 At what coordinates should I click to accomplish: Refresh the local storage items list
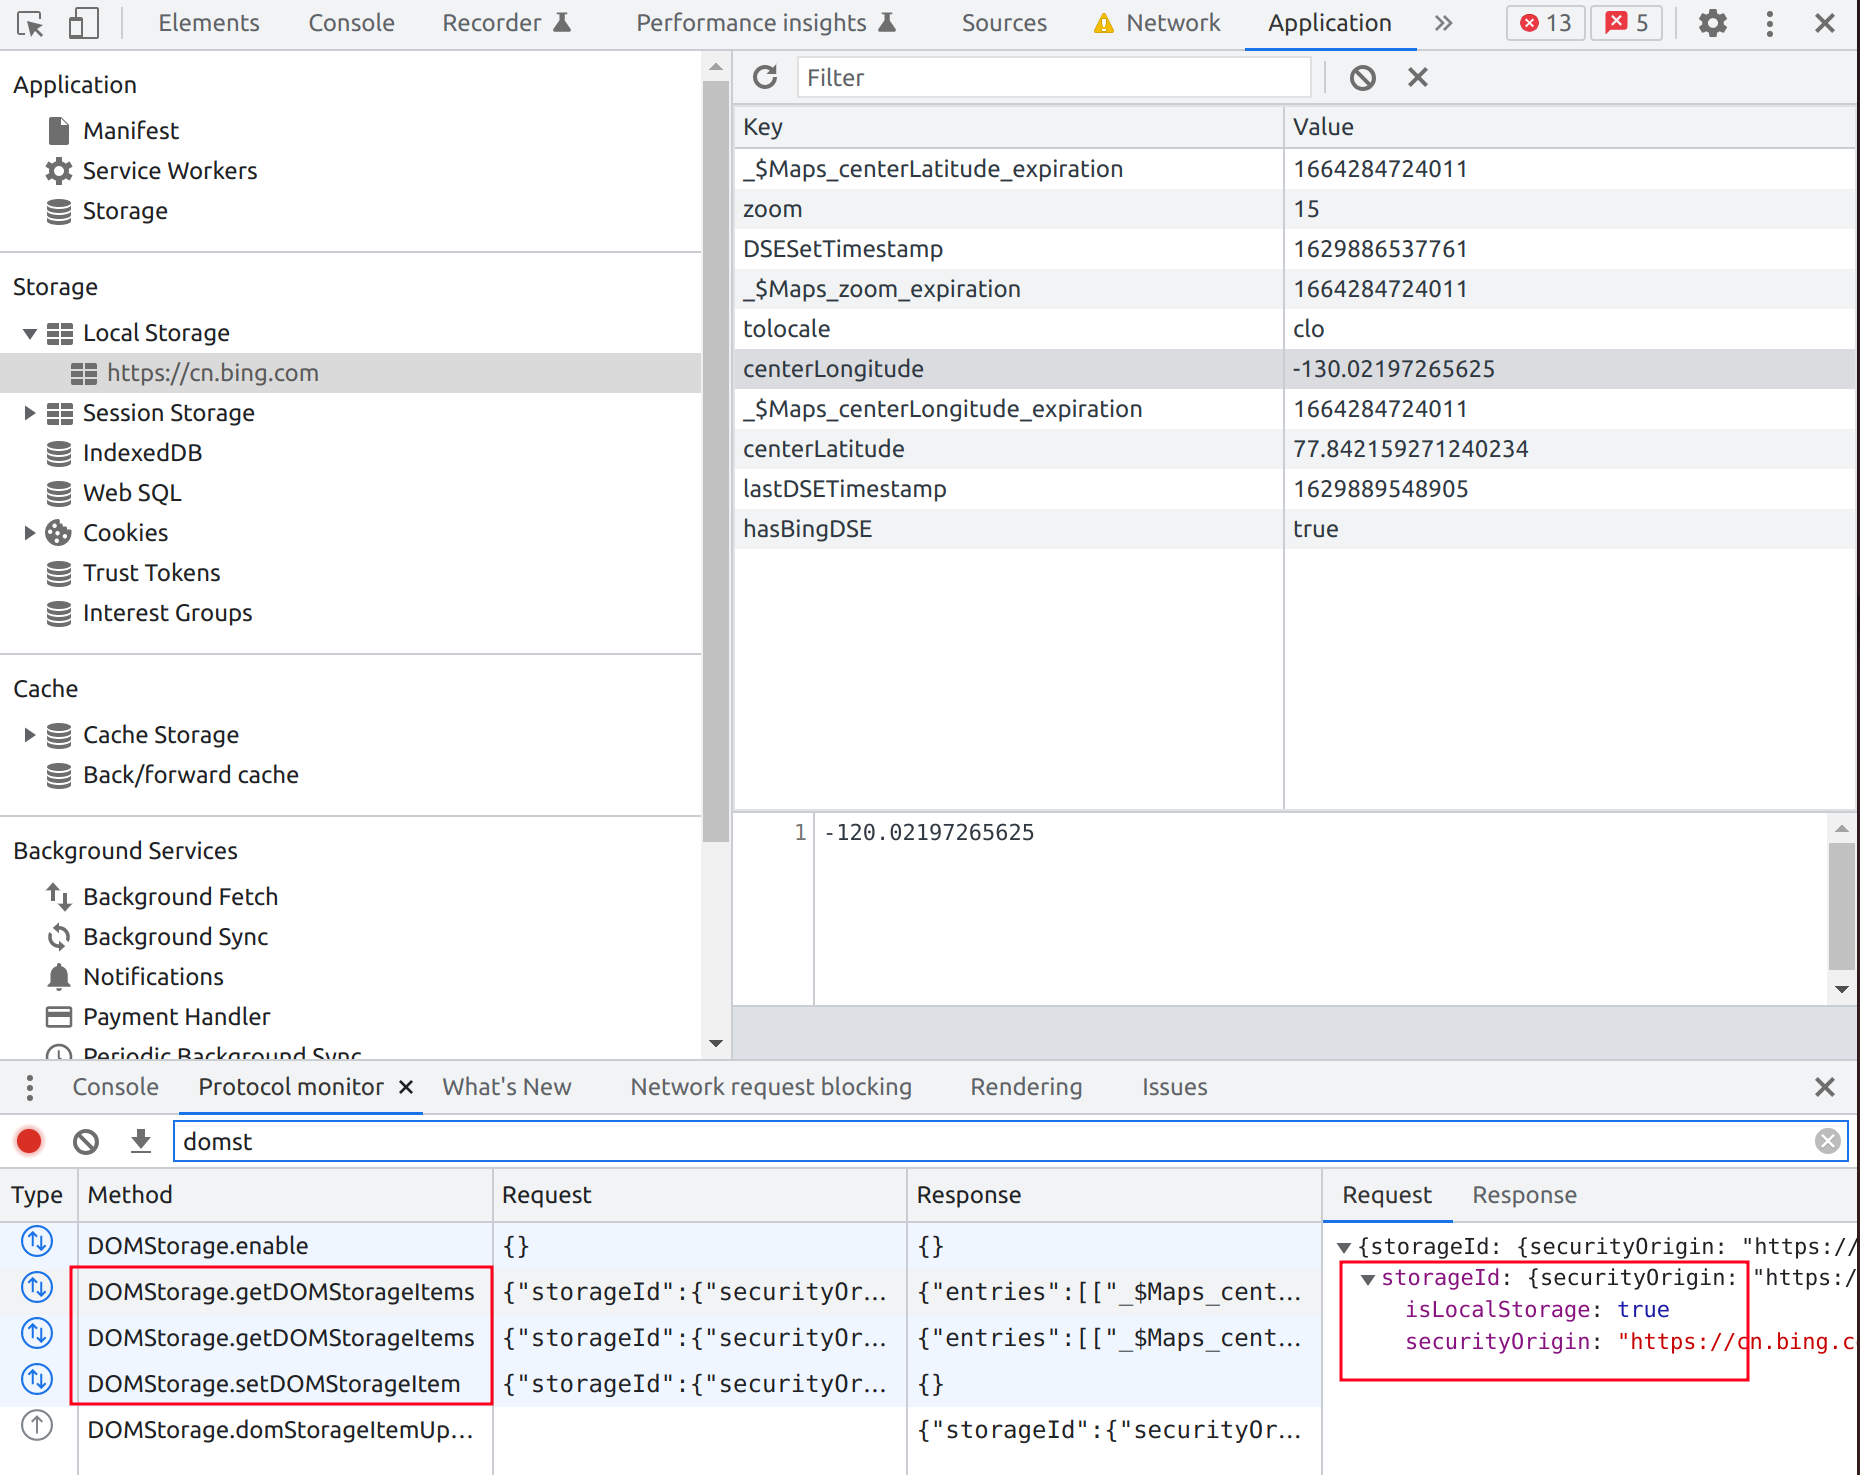pos(766,77)
